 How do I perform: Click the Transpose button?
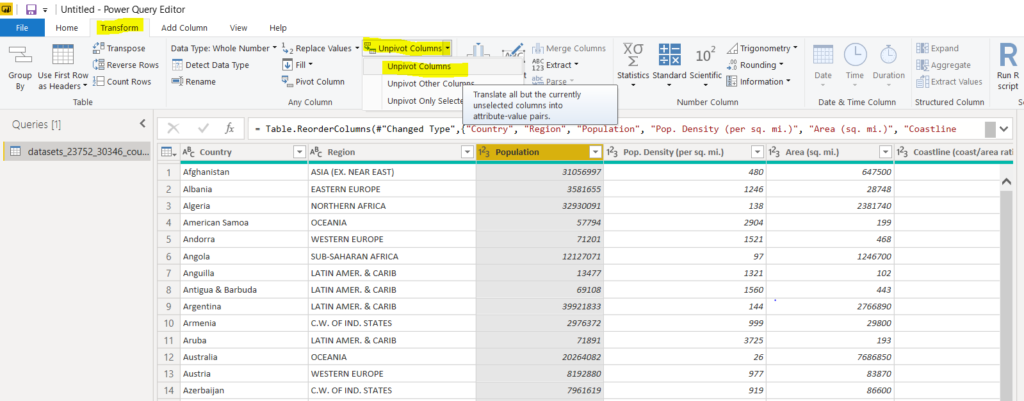pos(119,48)
